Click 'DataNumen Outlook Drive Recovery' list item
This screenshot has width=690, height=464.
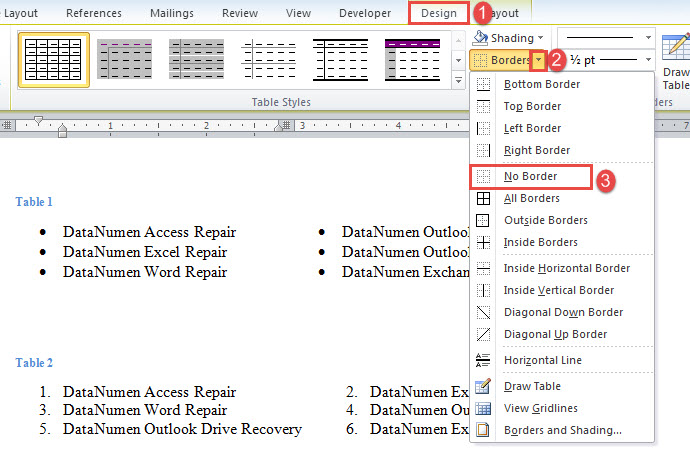pos(182,429)
